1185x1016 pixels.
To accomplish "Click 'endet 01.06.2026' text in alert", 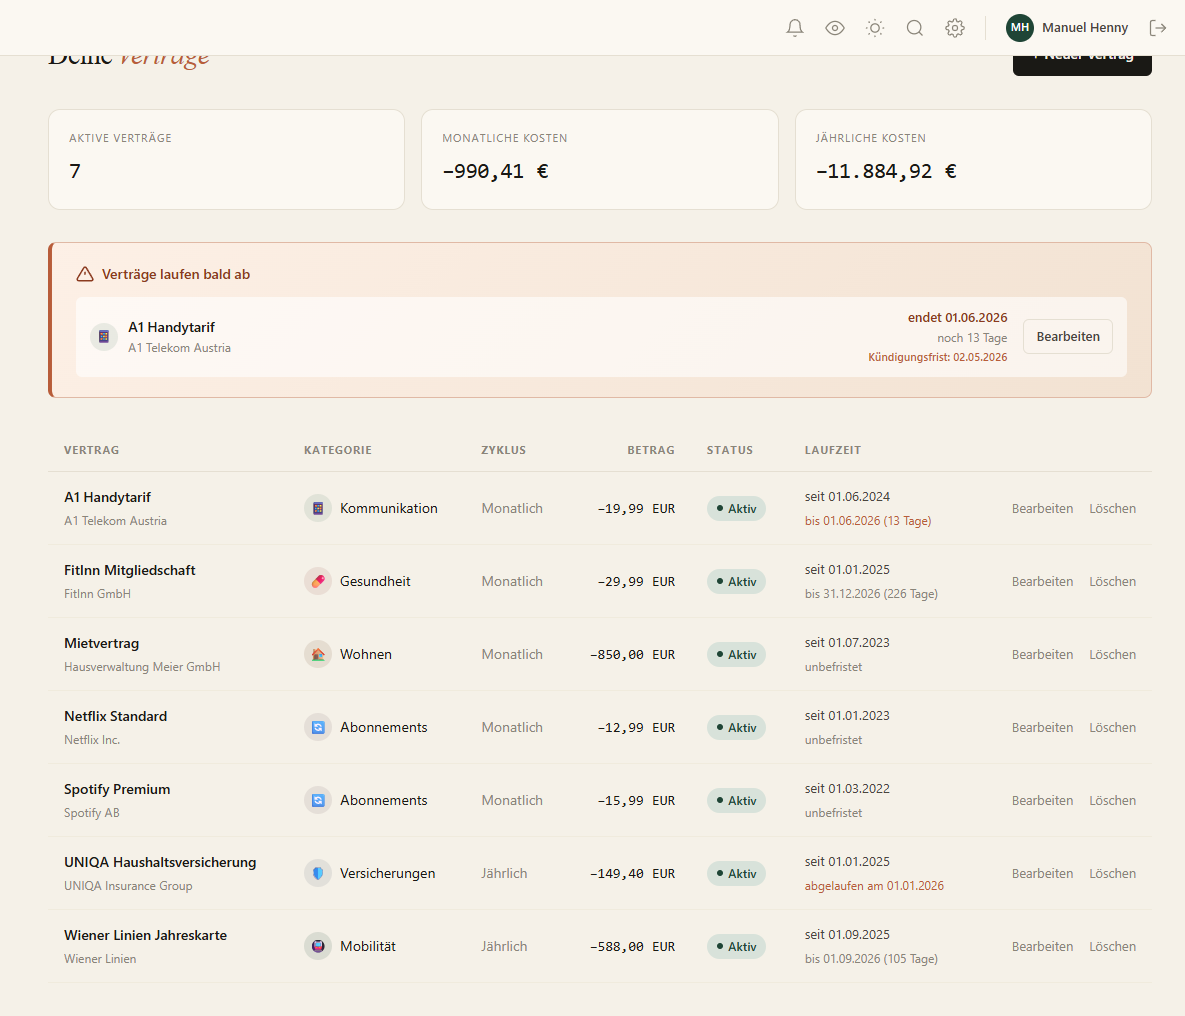I will (x=957, y=318).
